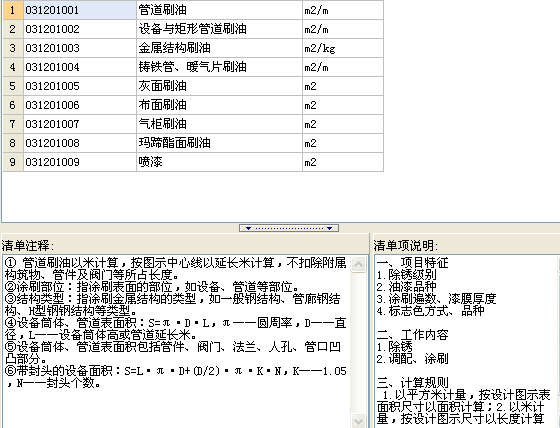Select code cell 031201002

pos(80,29)
